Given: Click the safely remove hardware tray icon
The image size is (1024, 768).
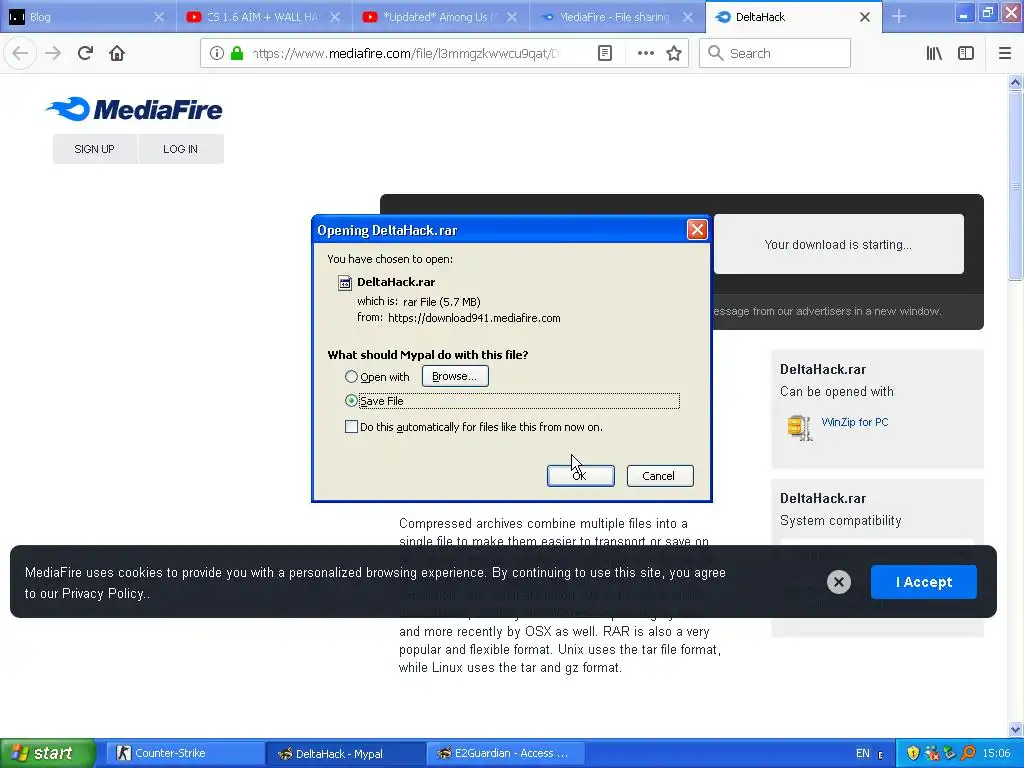Looking at the screenshot, I should tap(950, 753).
